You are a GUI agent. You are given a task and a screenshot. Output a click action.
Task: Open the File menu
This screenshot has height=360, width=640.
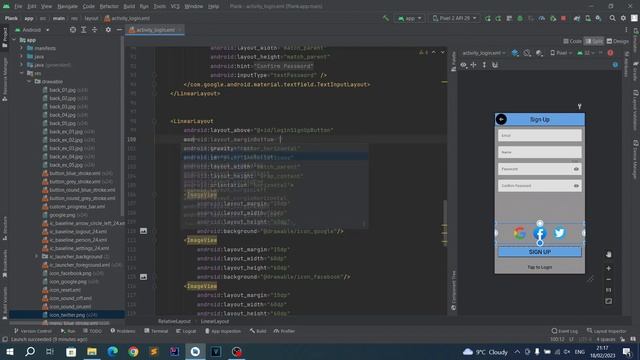click(x=18, y=7)
